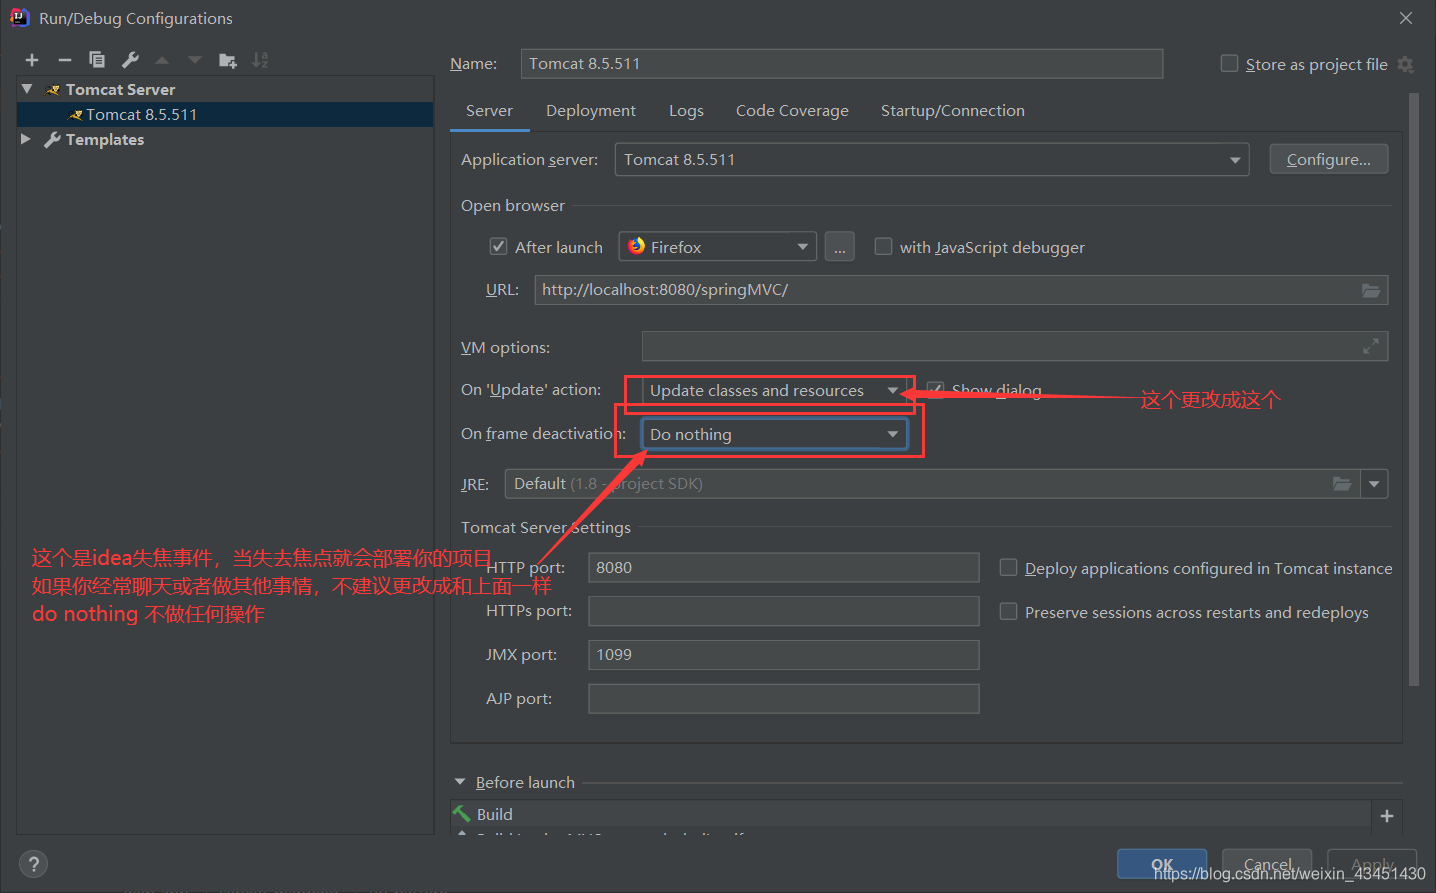Add new configuration with plus icon

tap(32, 61)
